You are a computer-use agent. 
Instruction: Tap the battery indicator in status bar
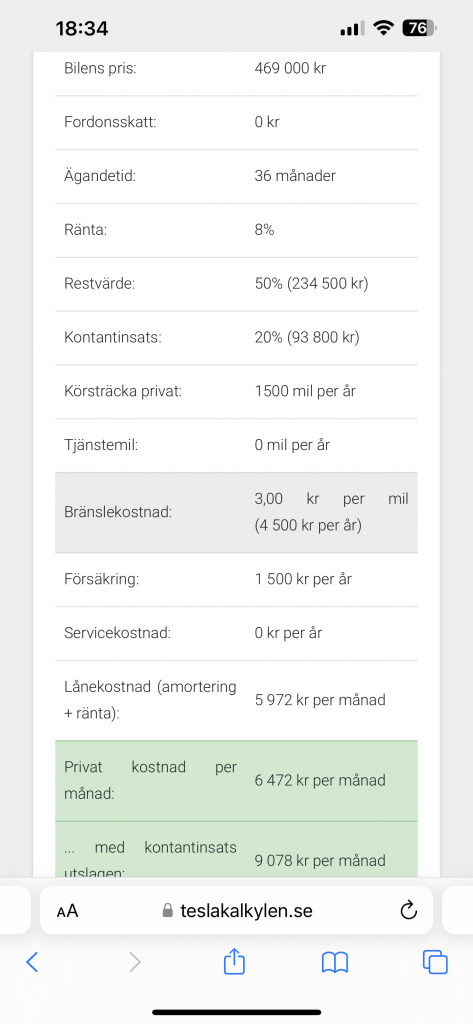click(419, 28)
